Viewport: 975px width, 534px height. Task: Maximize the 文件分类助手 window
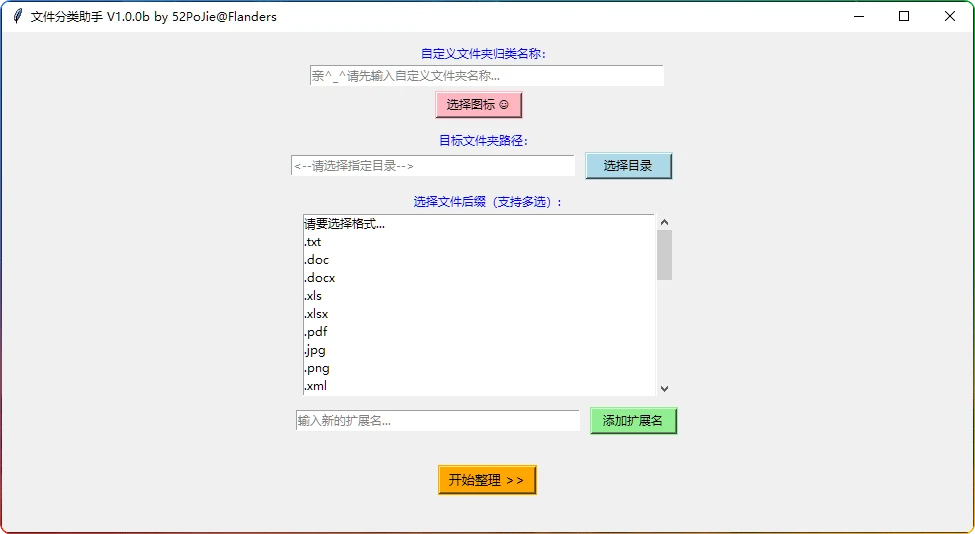904,17
